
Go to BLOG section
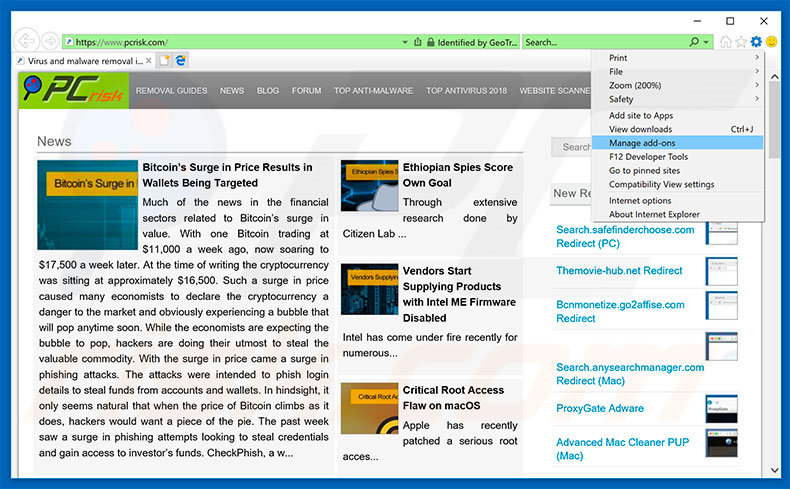pyautogui.click(x=268, y=91)
